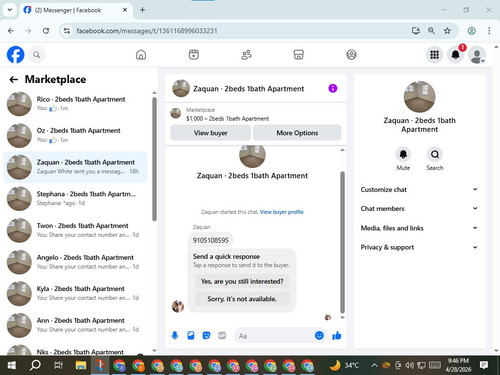Open Ann 2beds 1bath Apartment chat
Image resolution: width=500 pixels, height=375 pixels.
[x=75, y=325]
